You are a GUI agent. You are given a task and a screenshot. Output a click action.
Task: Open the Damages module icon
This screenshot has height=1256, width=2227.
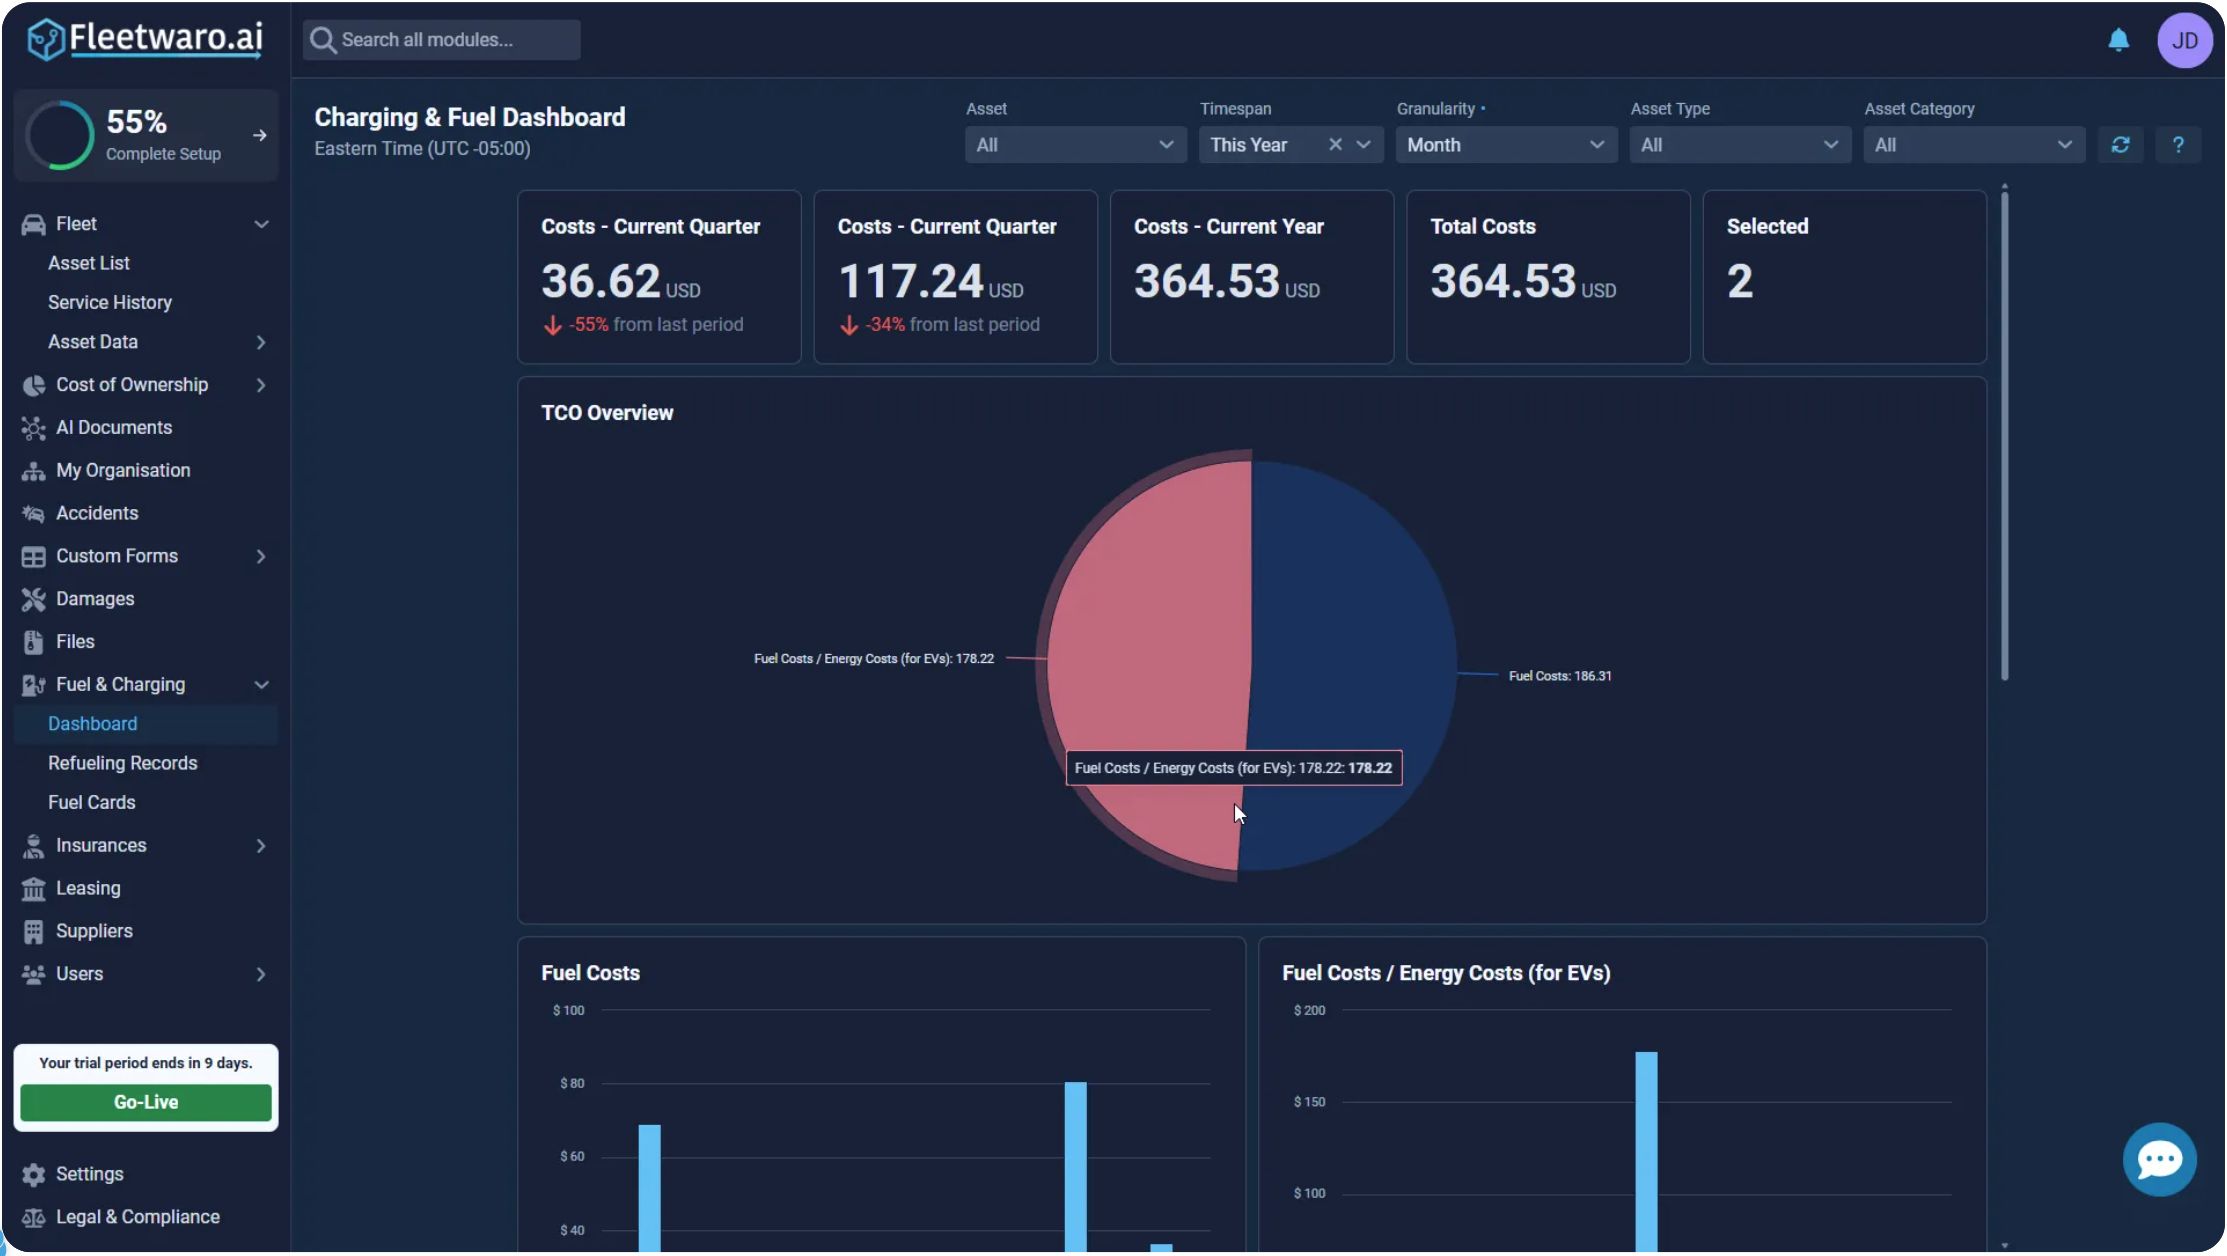click(34, 599)
